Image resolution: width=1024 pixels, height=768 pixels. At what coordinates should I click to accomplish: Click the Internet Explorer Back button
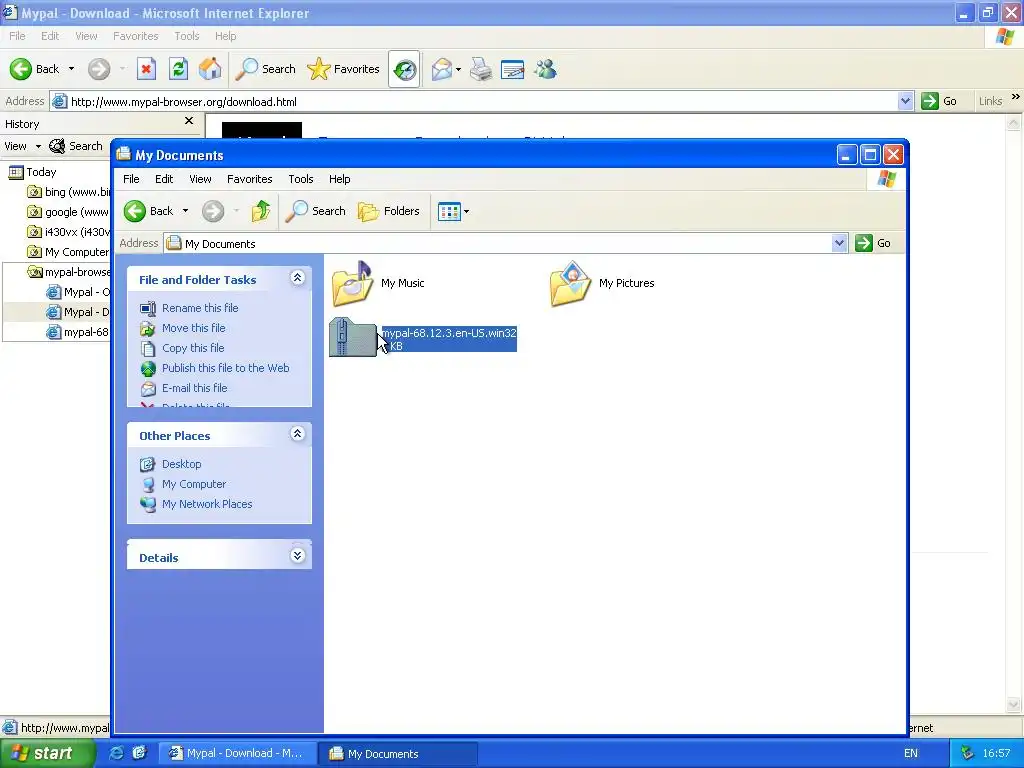pyautogui.click(x=35, y=69)
